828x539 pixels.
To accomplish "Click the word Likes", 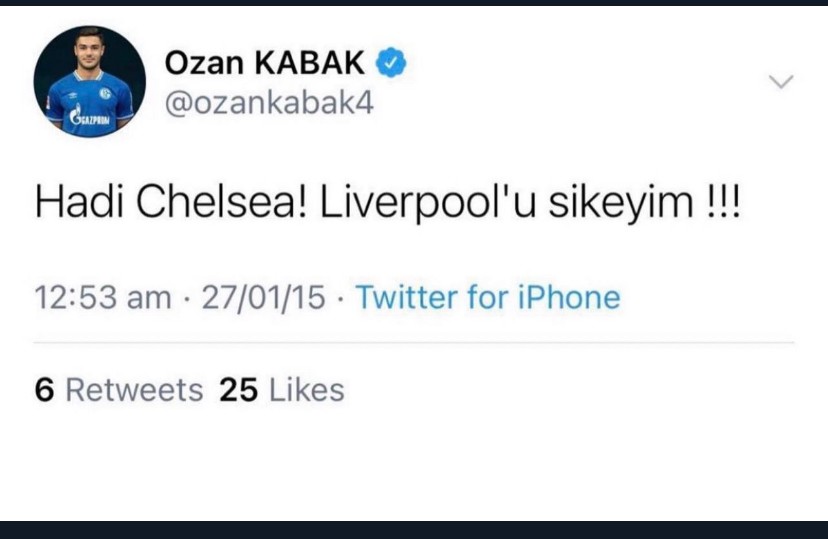I will tap(306, 389).
